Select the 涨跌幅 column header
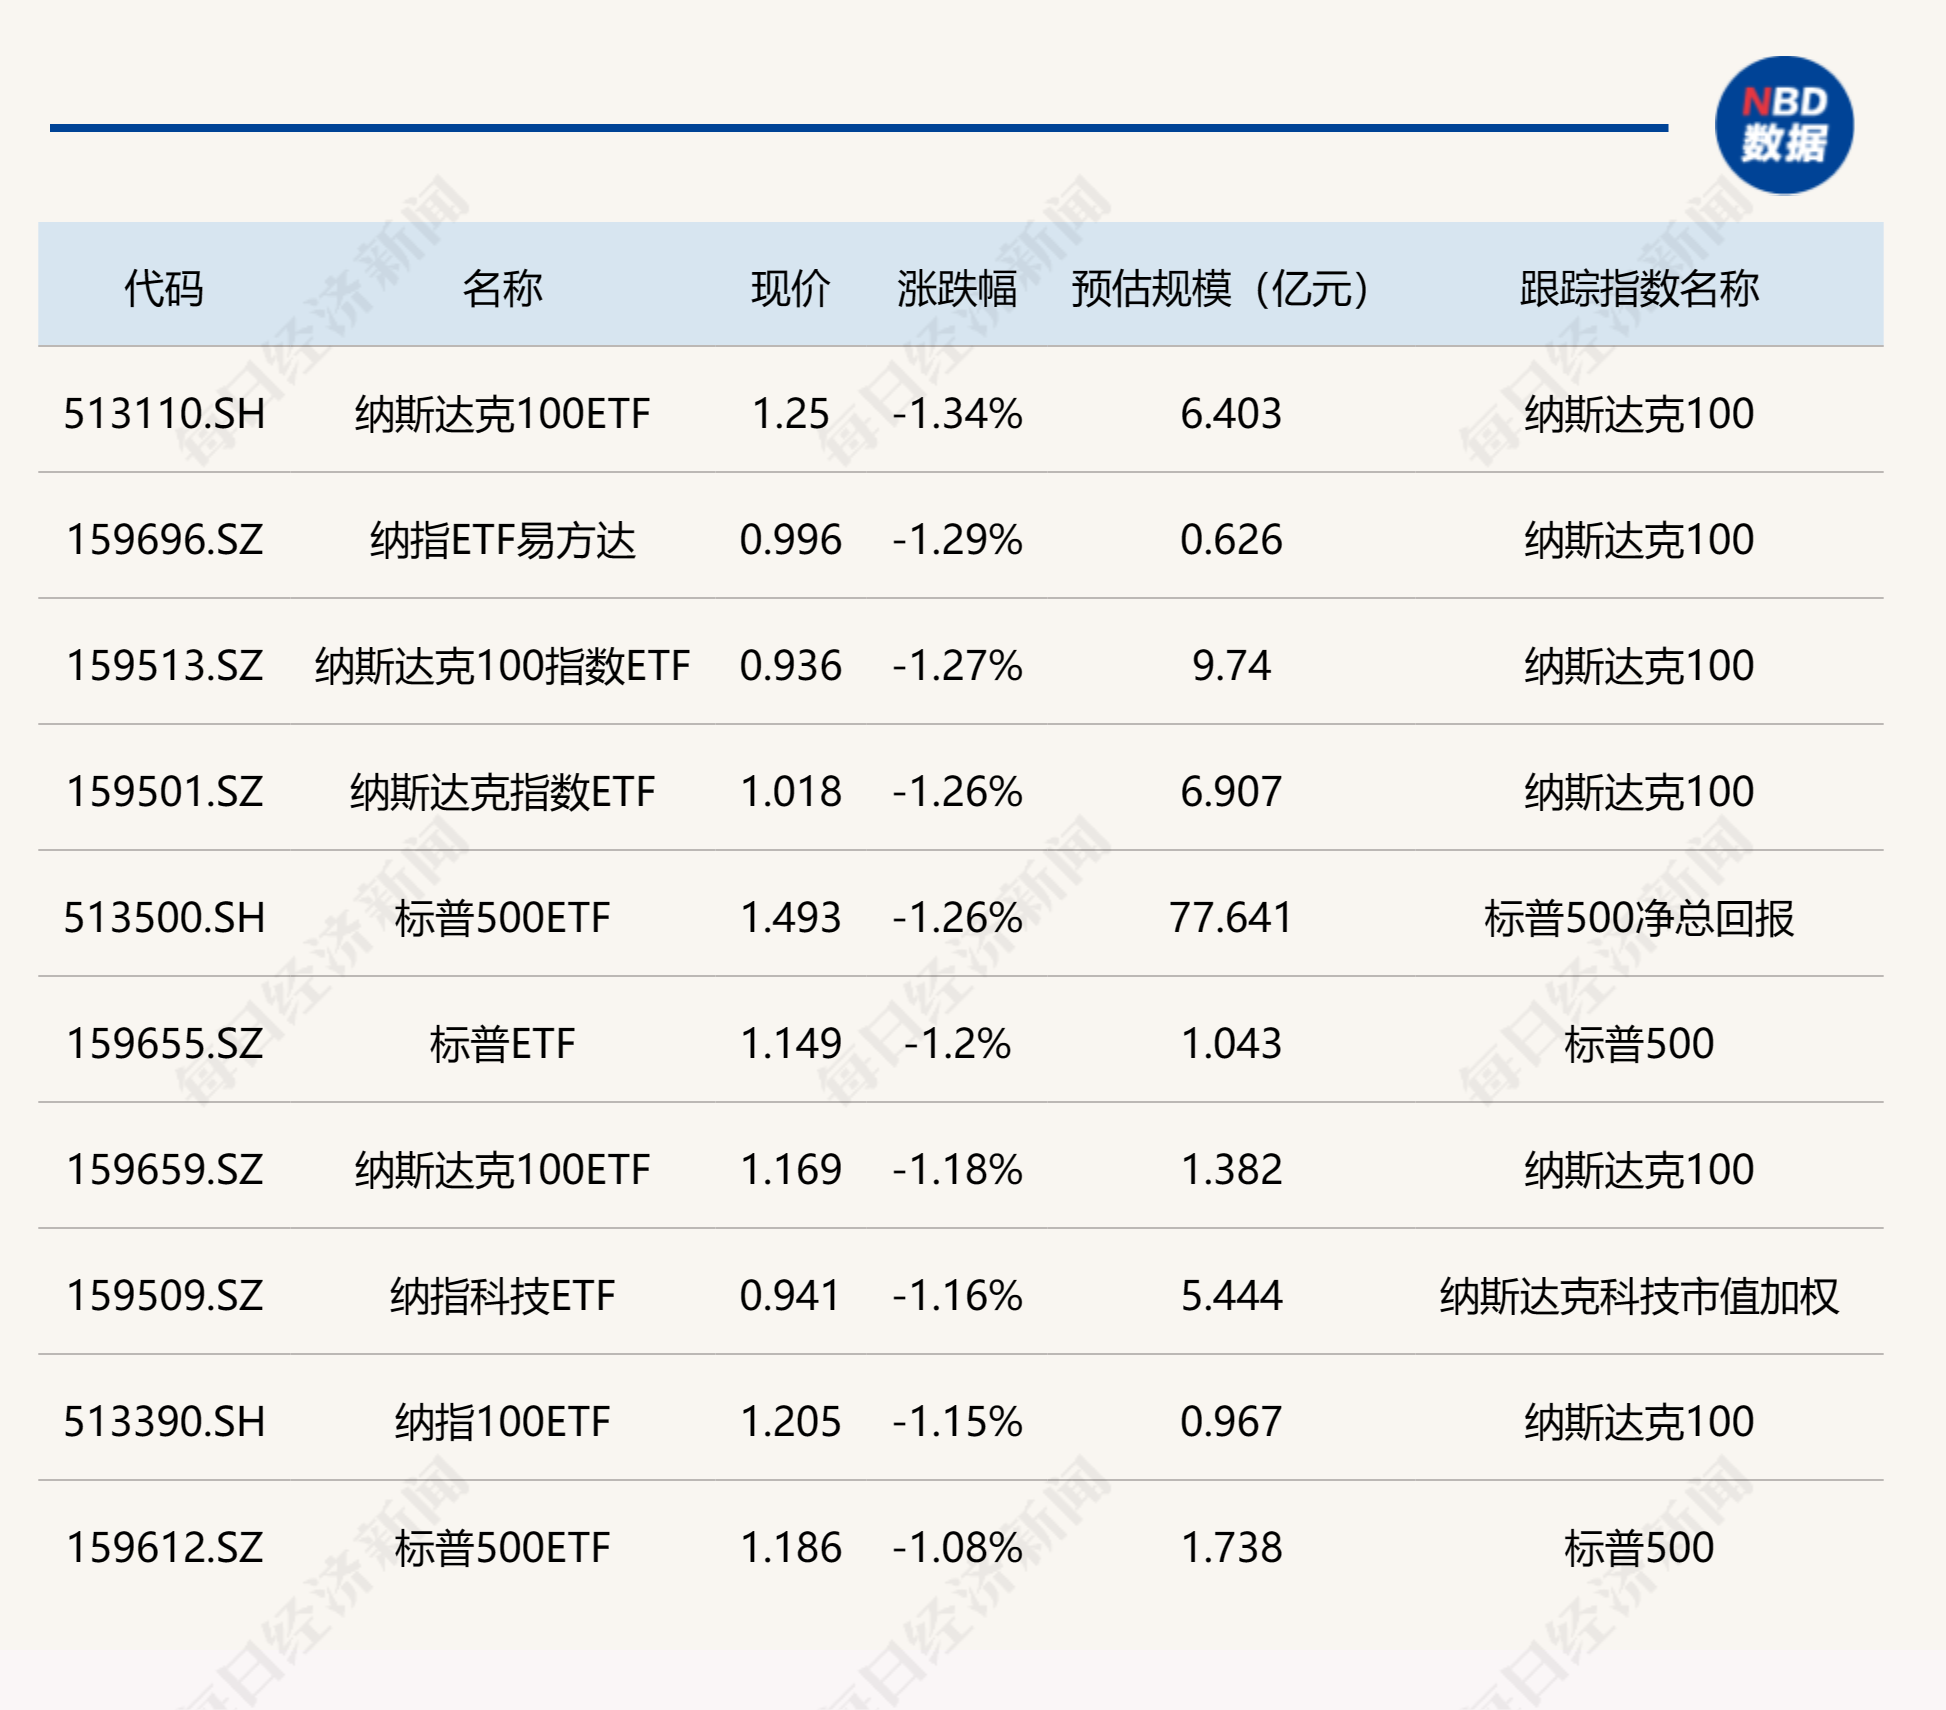Viewport: 1946px width, 1710px height. pos(957,289)
